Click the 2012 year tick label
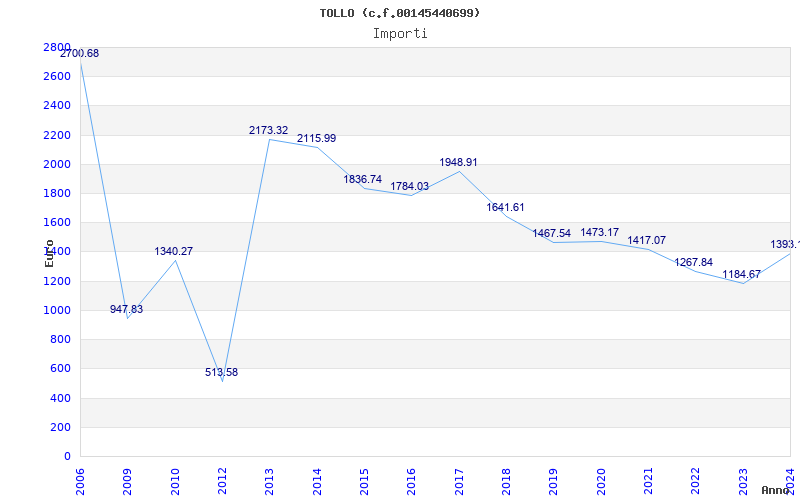This screenshot has width=800, height=500. point(222,482)
